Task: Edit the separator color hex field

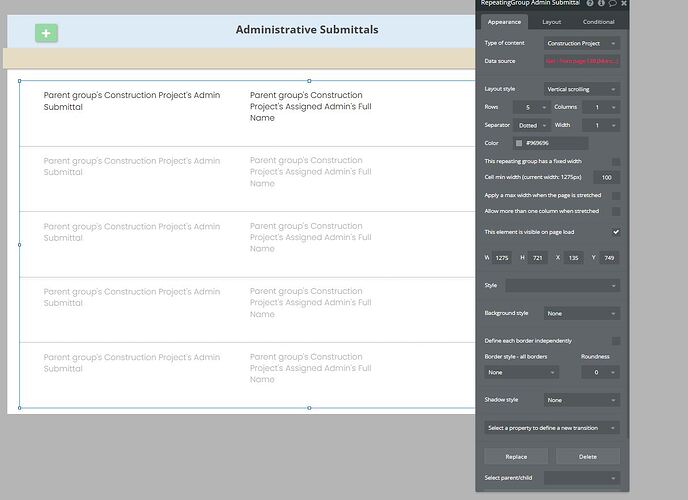Action: tap(555, 143)
